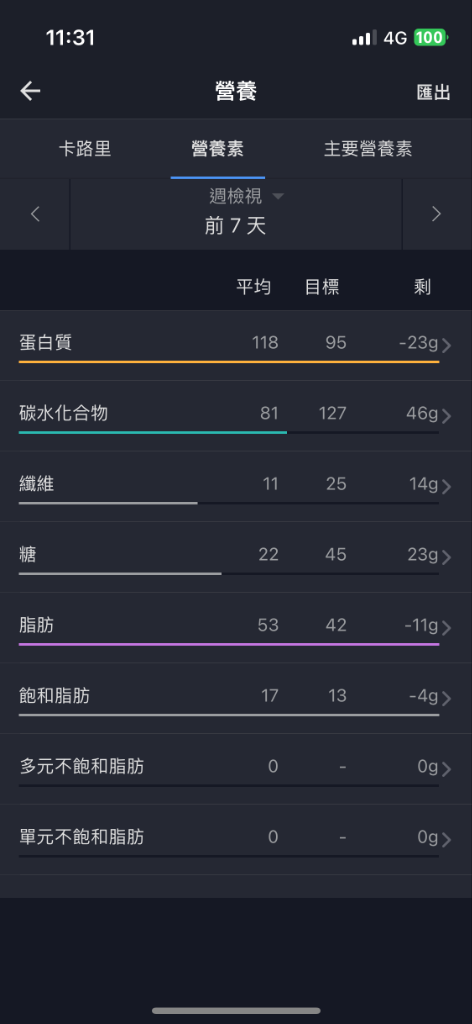Open 蛋白質 details chevron

[447, 345]
